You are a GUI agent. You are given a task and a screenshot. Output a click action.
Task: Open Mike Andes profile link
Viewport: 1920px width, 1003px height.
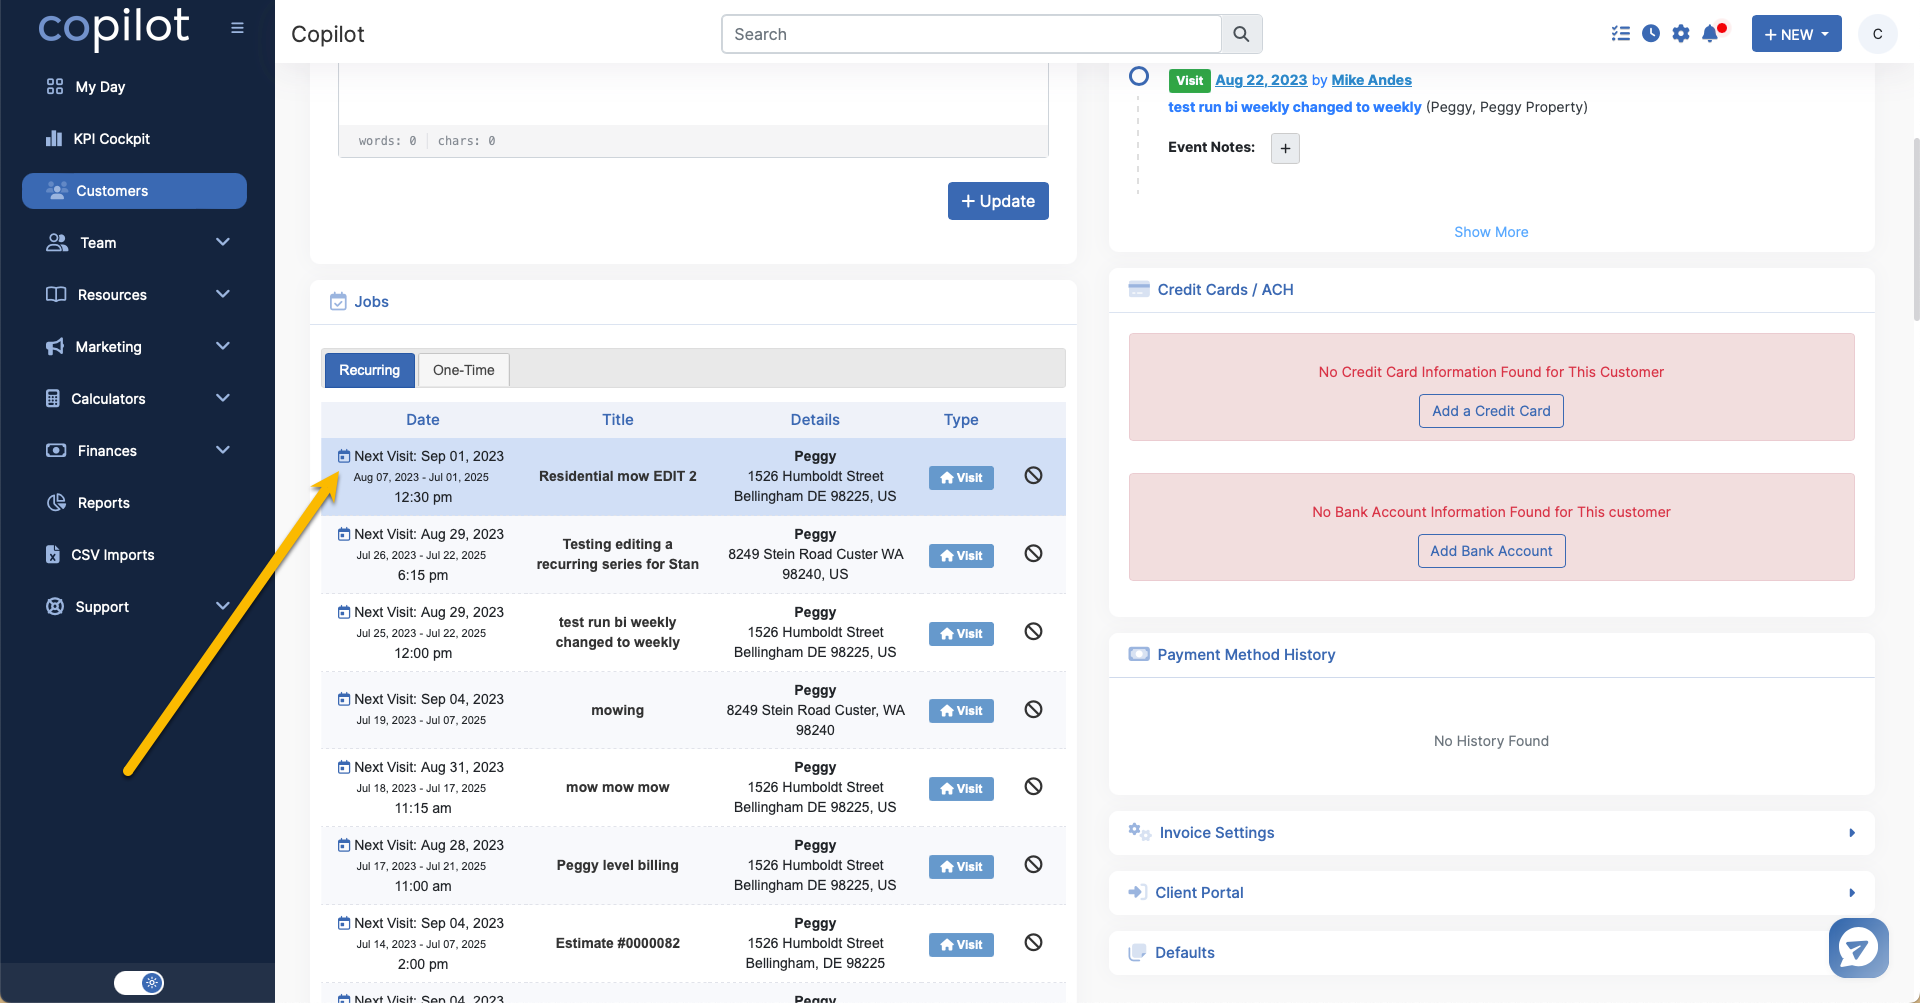point(1371,80)
